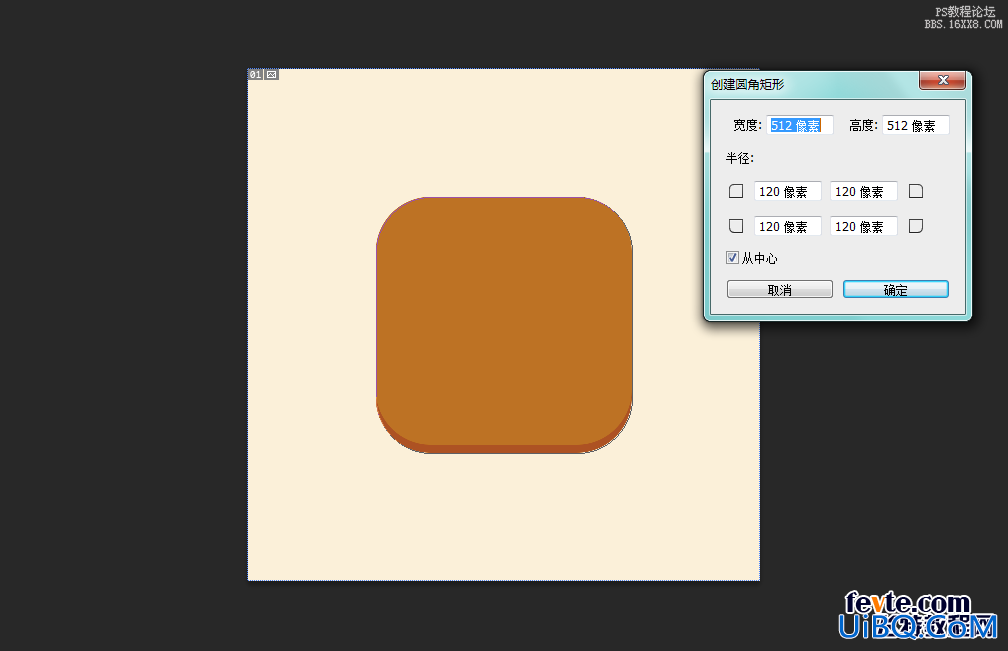Click the bottom-right corner radius icon
The image size is (1008, 651).
coord(916,226)
